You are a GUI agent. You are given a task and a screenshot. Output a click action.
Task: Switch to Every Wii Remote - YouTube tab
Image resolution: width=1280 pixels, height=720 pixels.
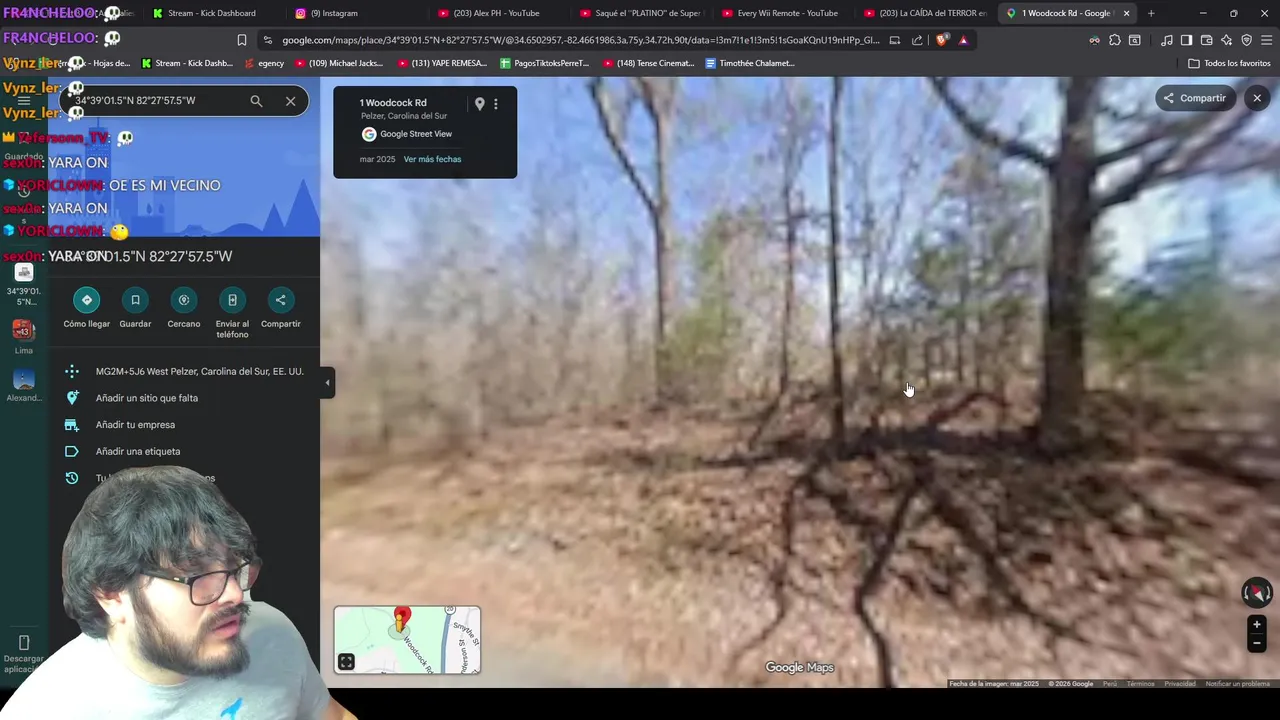(x=787, y=13)
